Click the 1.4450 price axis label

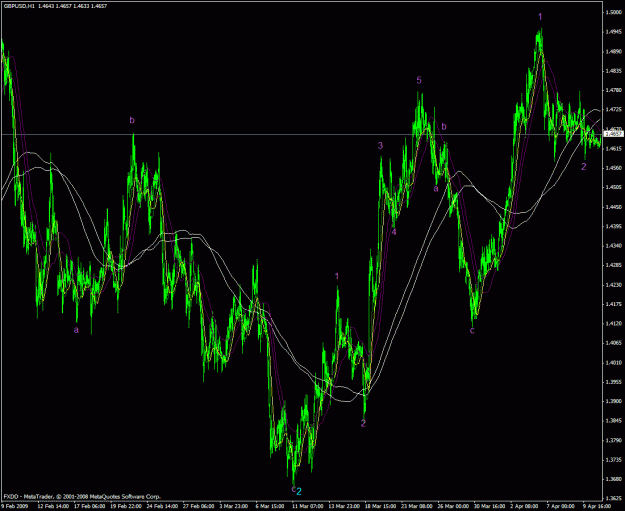614,207
